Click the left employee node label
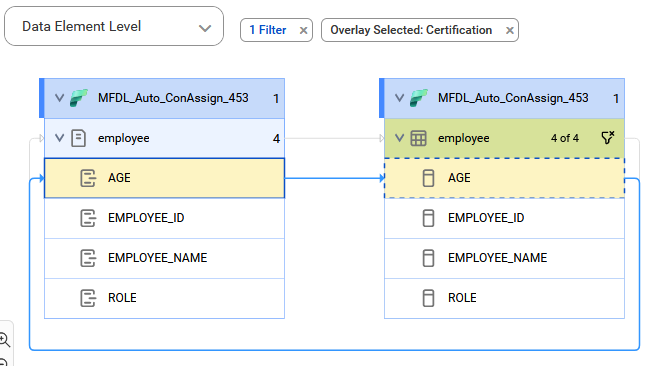This screenshot has width=657, height=366. (x=124, y=138)
